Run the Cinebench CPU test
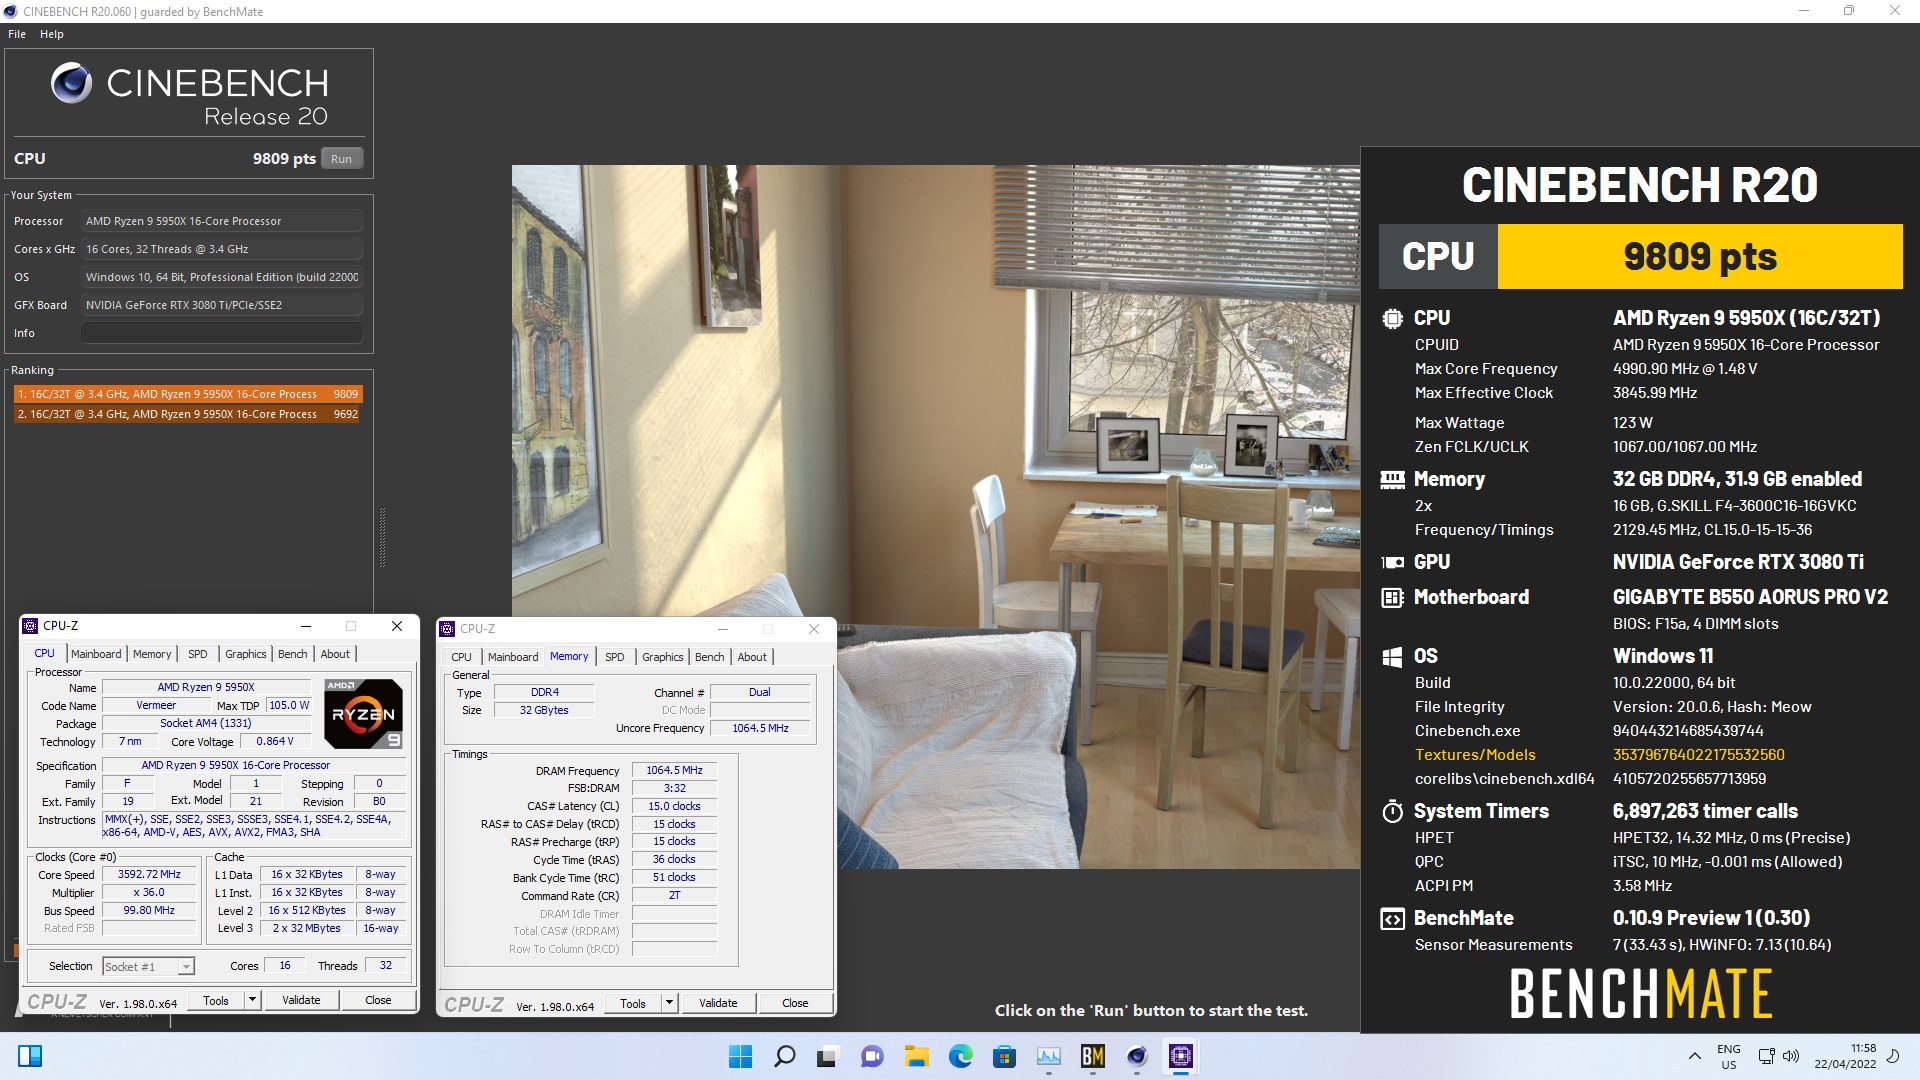The height and width of the screenshot is (1080, 1920). coord(342,159)
